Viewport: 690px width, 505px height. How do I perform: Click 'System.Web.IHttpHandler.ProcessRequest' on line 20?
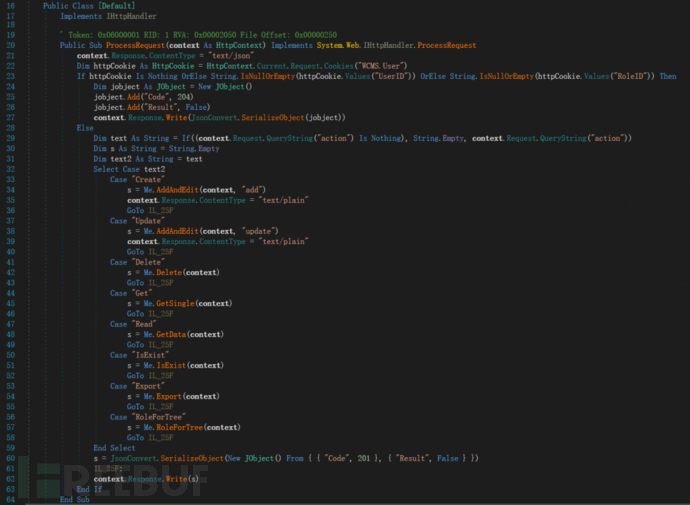point(396,45)
